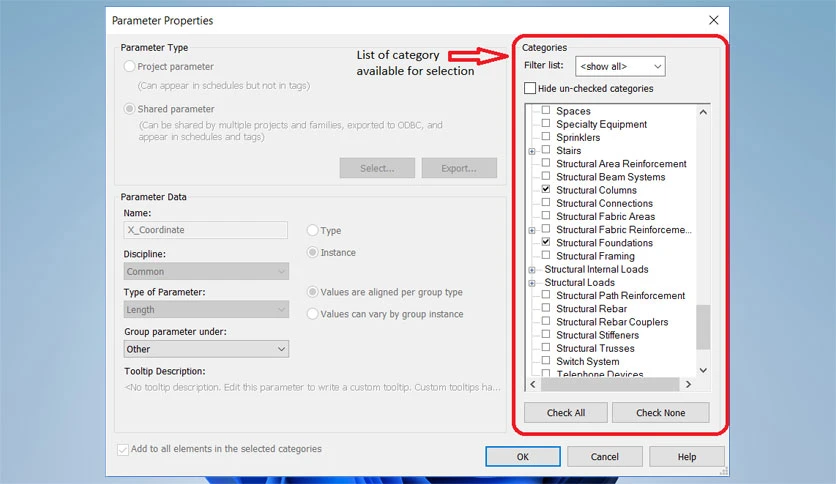Choose Values are aligned per group type

coord(312,292)
